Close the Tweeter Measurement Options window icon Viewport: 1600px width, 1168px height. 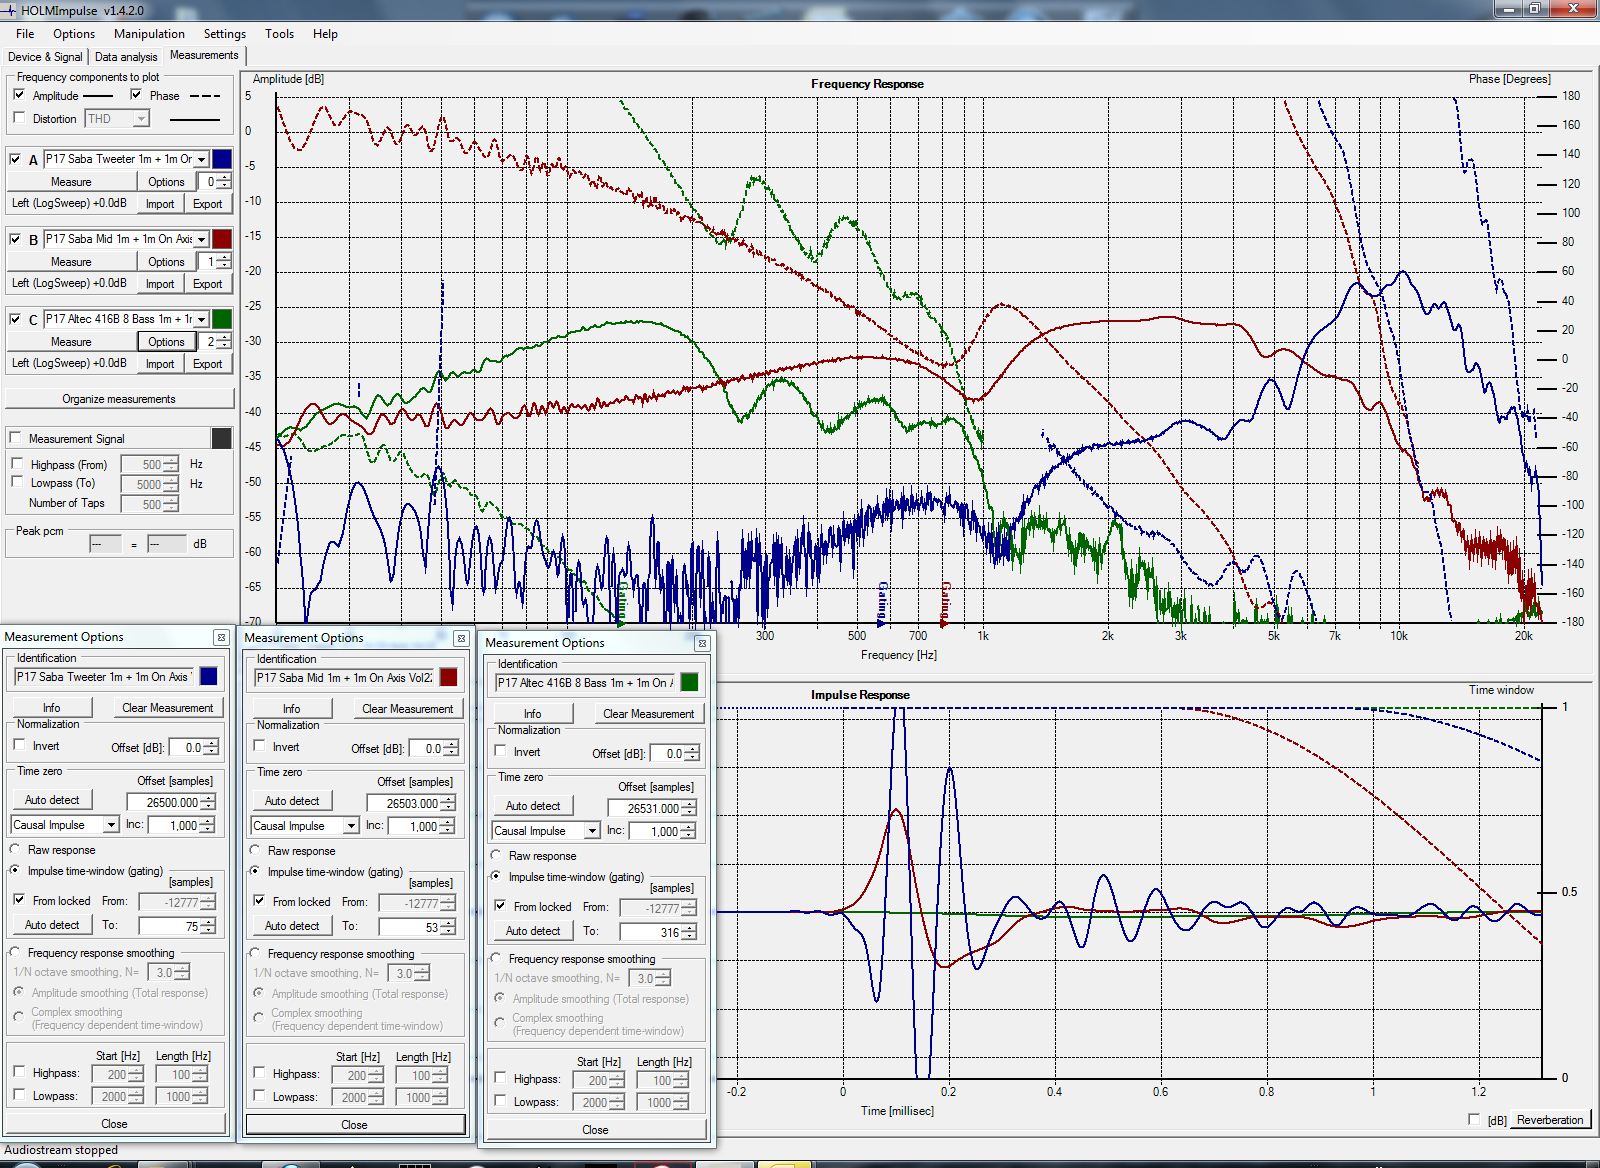pos(221,637)
